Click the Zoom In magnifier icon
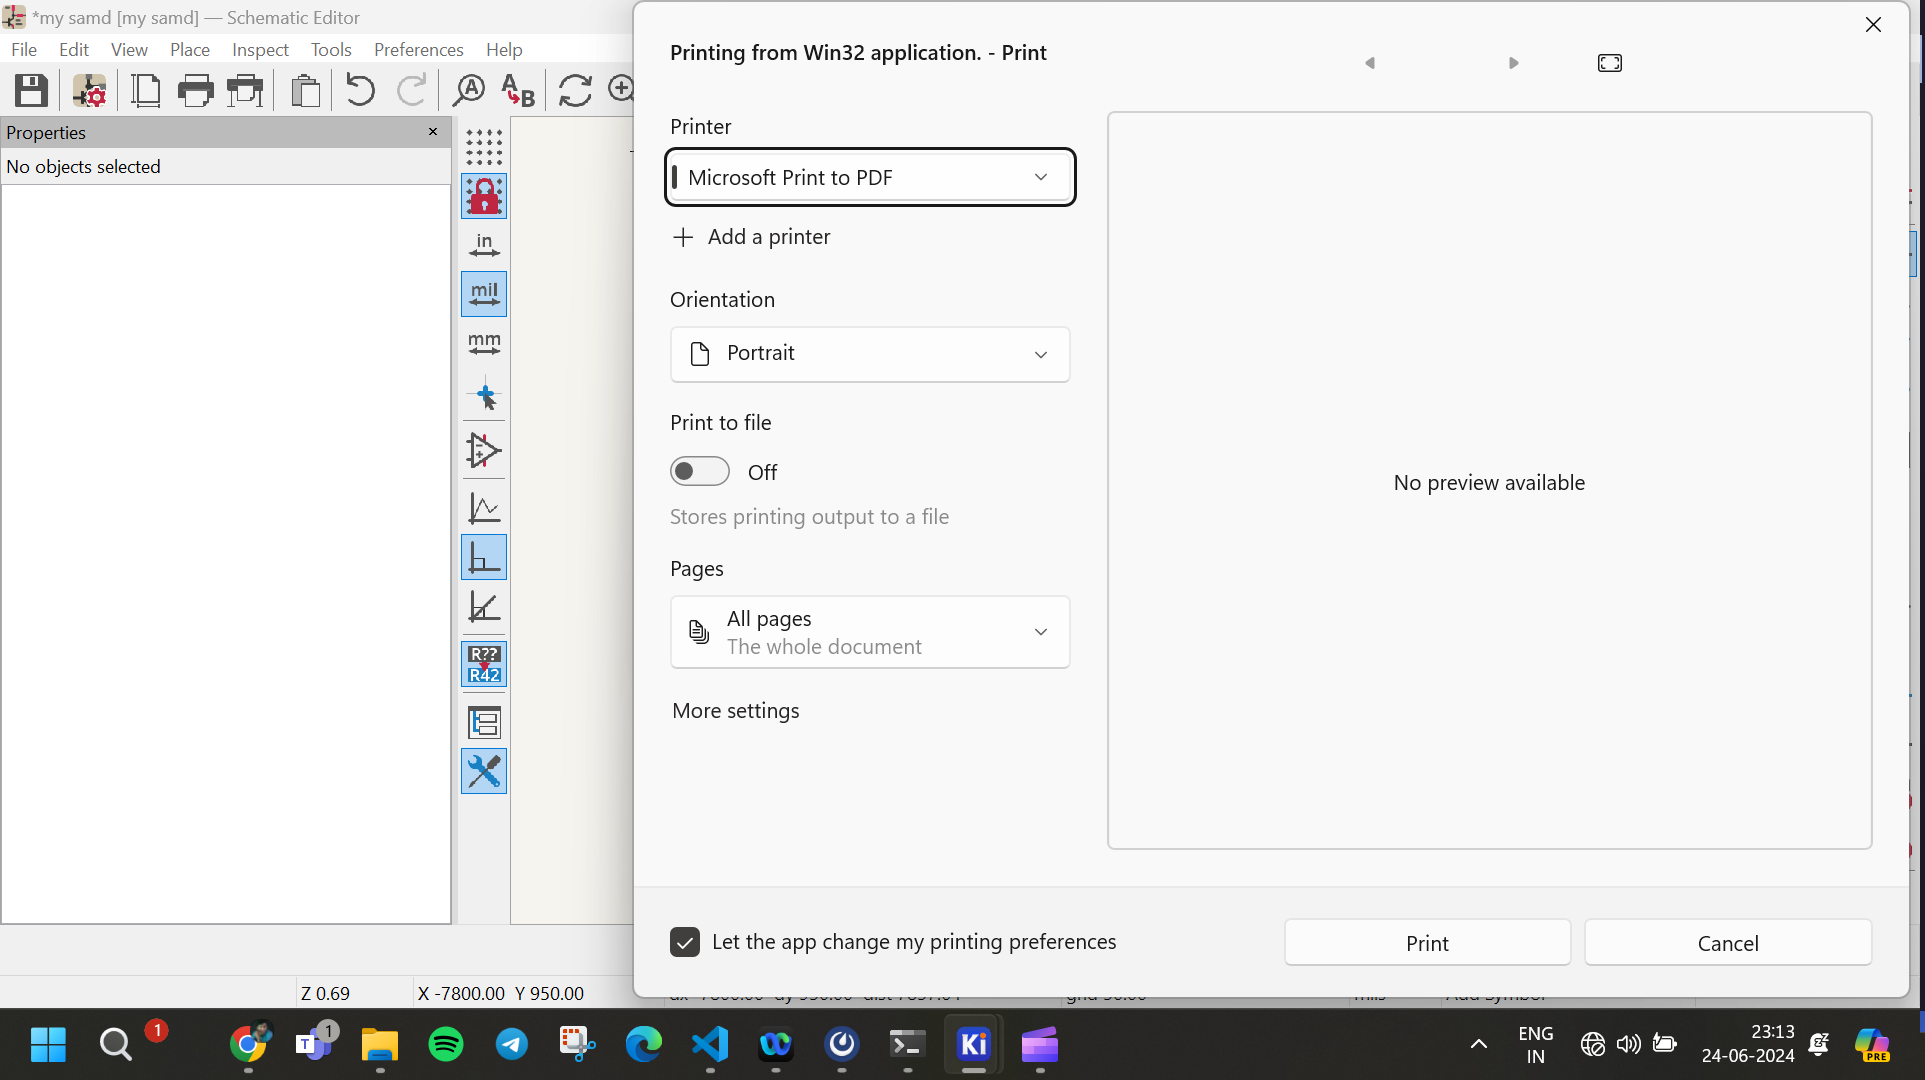 click(x=621, y=91)
